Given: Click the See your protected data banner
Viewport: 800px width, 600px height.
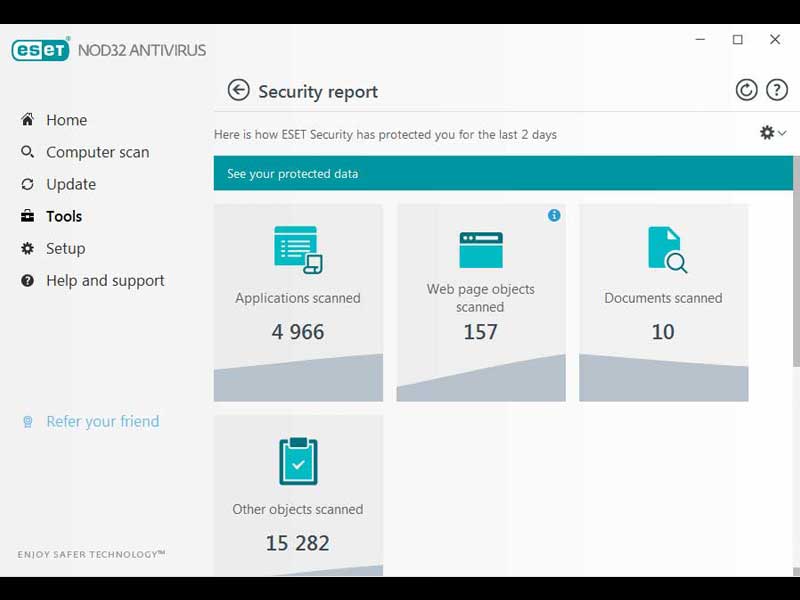Looking at the screenshot, I should (x=502, y=174).
